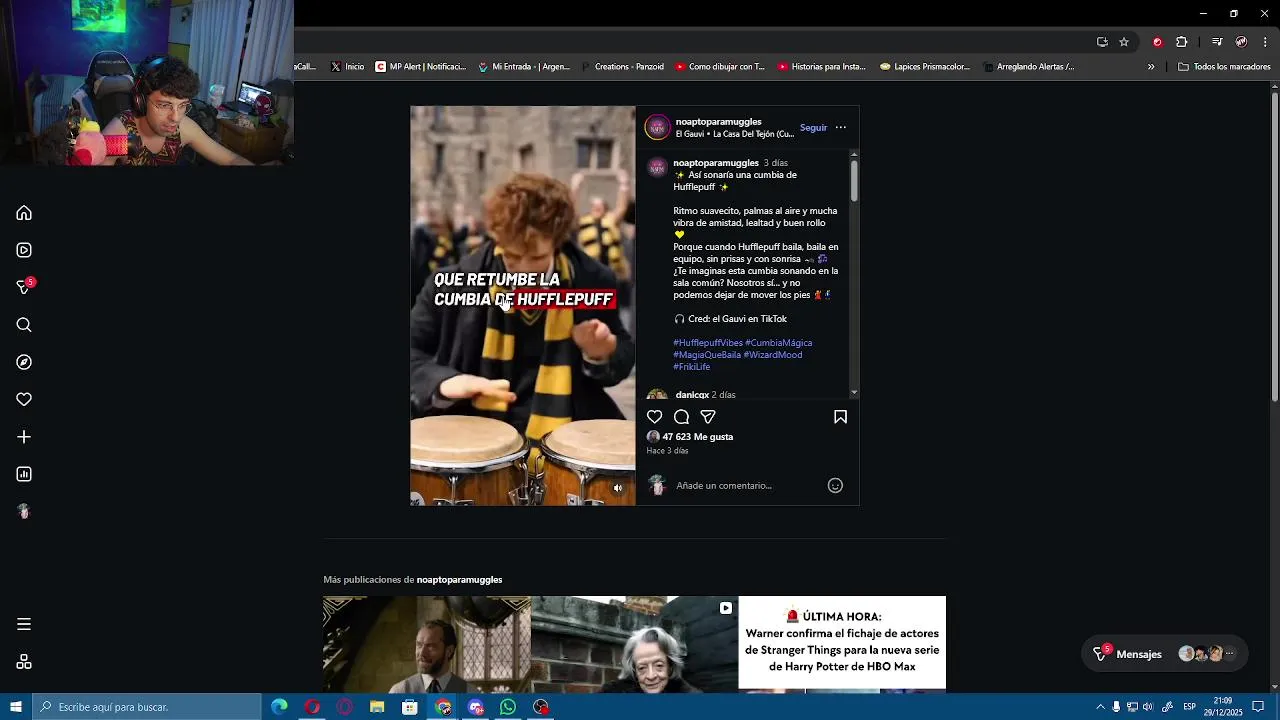
Task: Open the install app icon in address bar
Action: coord(1102,42)
